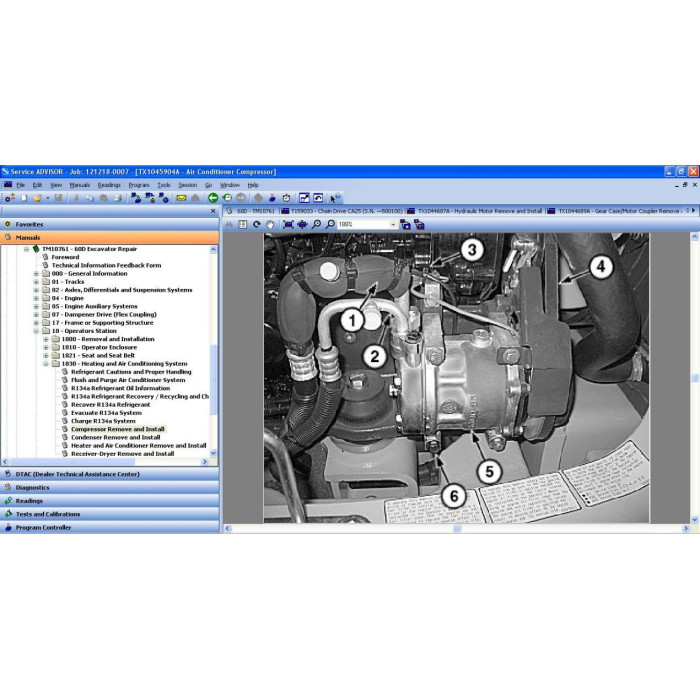The width and height of the screenshot is (700, 700).
Task: Click the gear with plus and minus icon
Action: [9, 198]
